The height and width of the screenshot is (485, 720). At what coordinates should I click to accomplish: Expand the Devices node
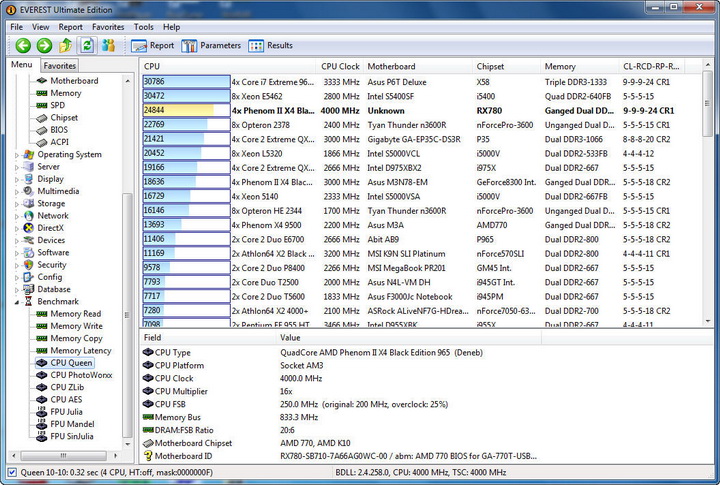(x=17, y=241)
